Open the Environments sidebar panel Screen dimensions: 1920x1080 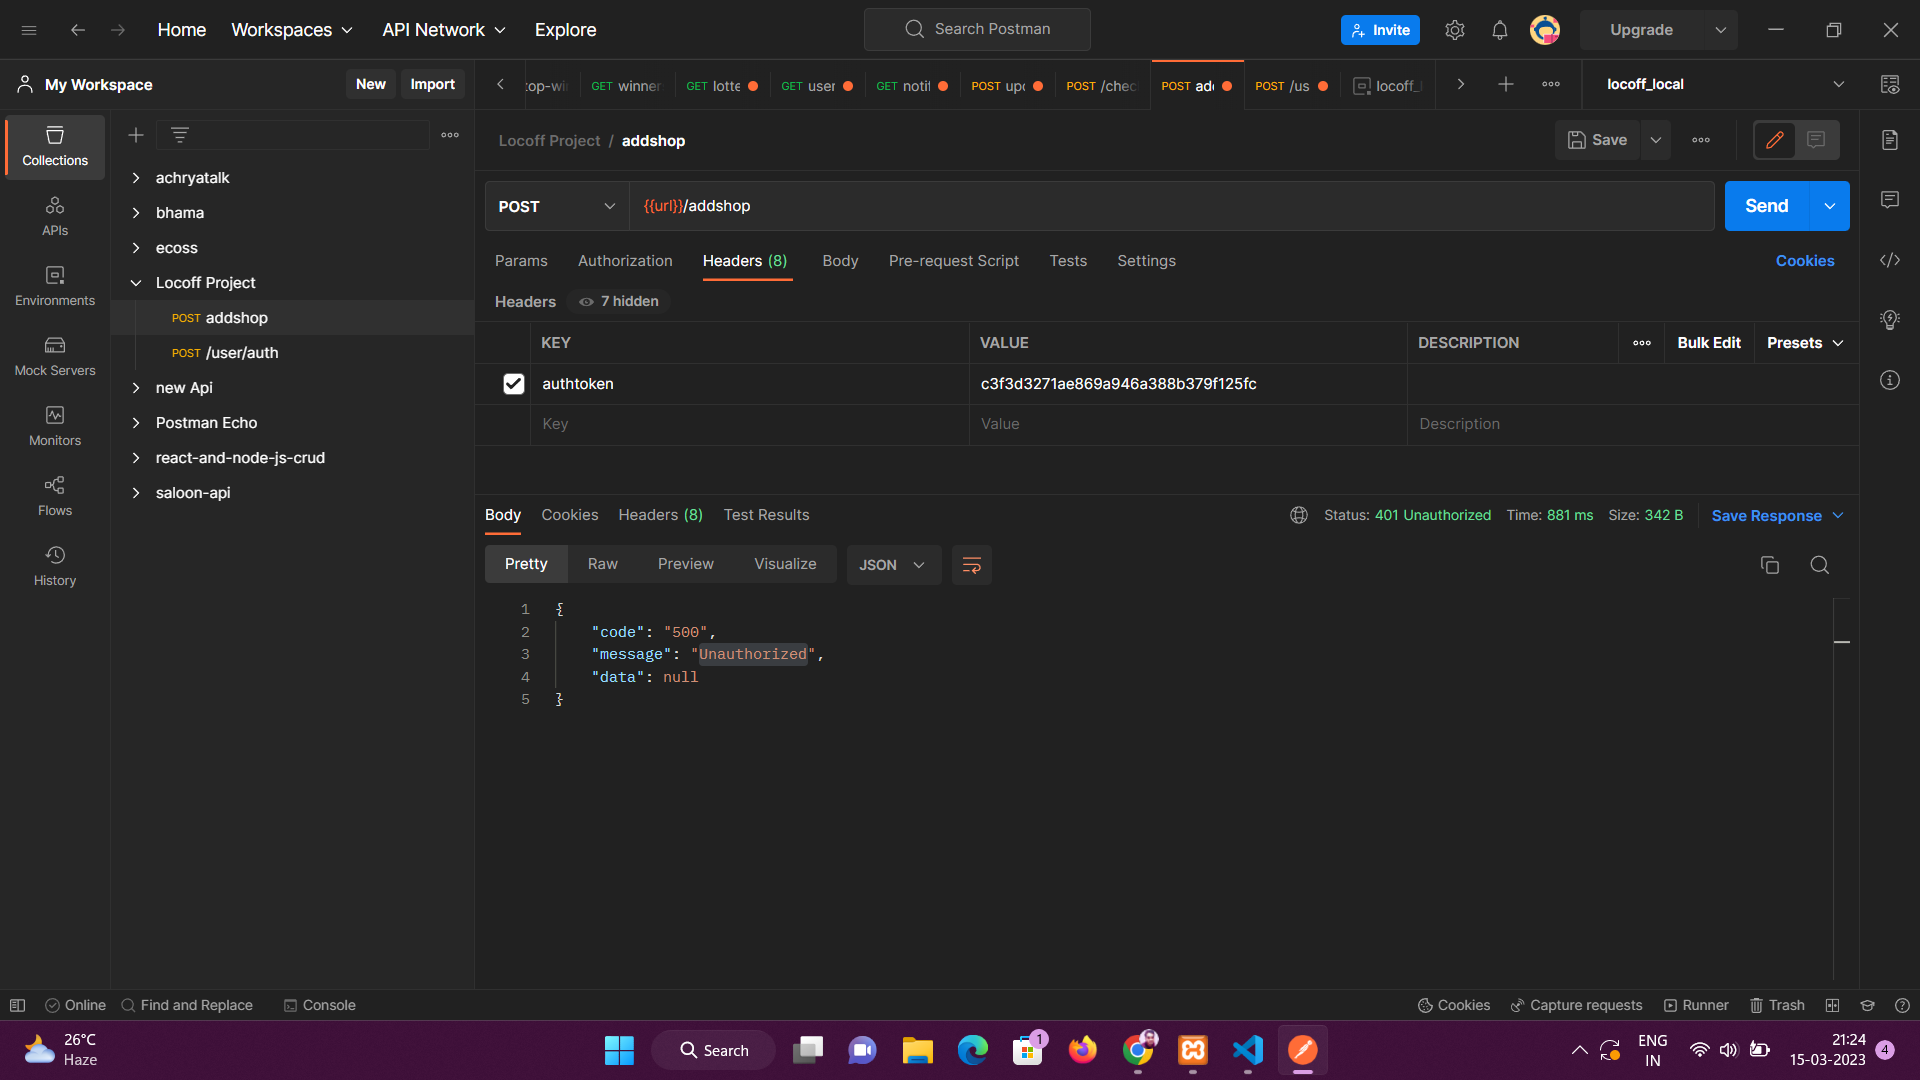click(55, 287)
